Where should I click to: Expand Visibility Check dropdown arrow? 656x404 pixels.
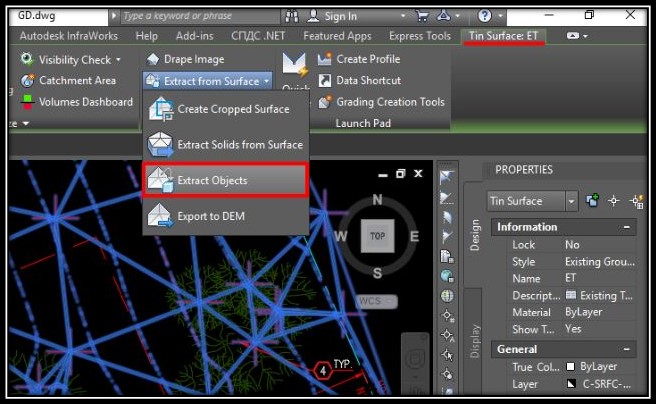pyautogui.click(x=118, y=60)
